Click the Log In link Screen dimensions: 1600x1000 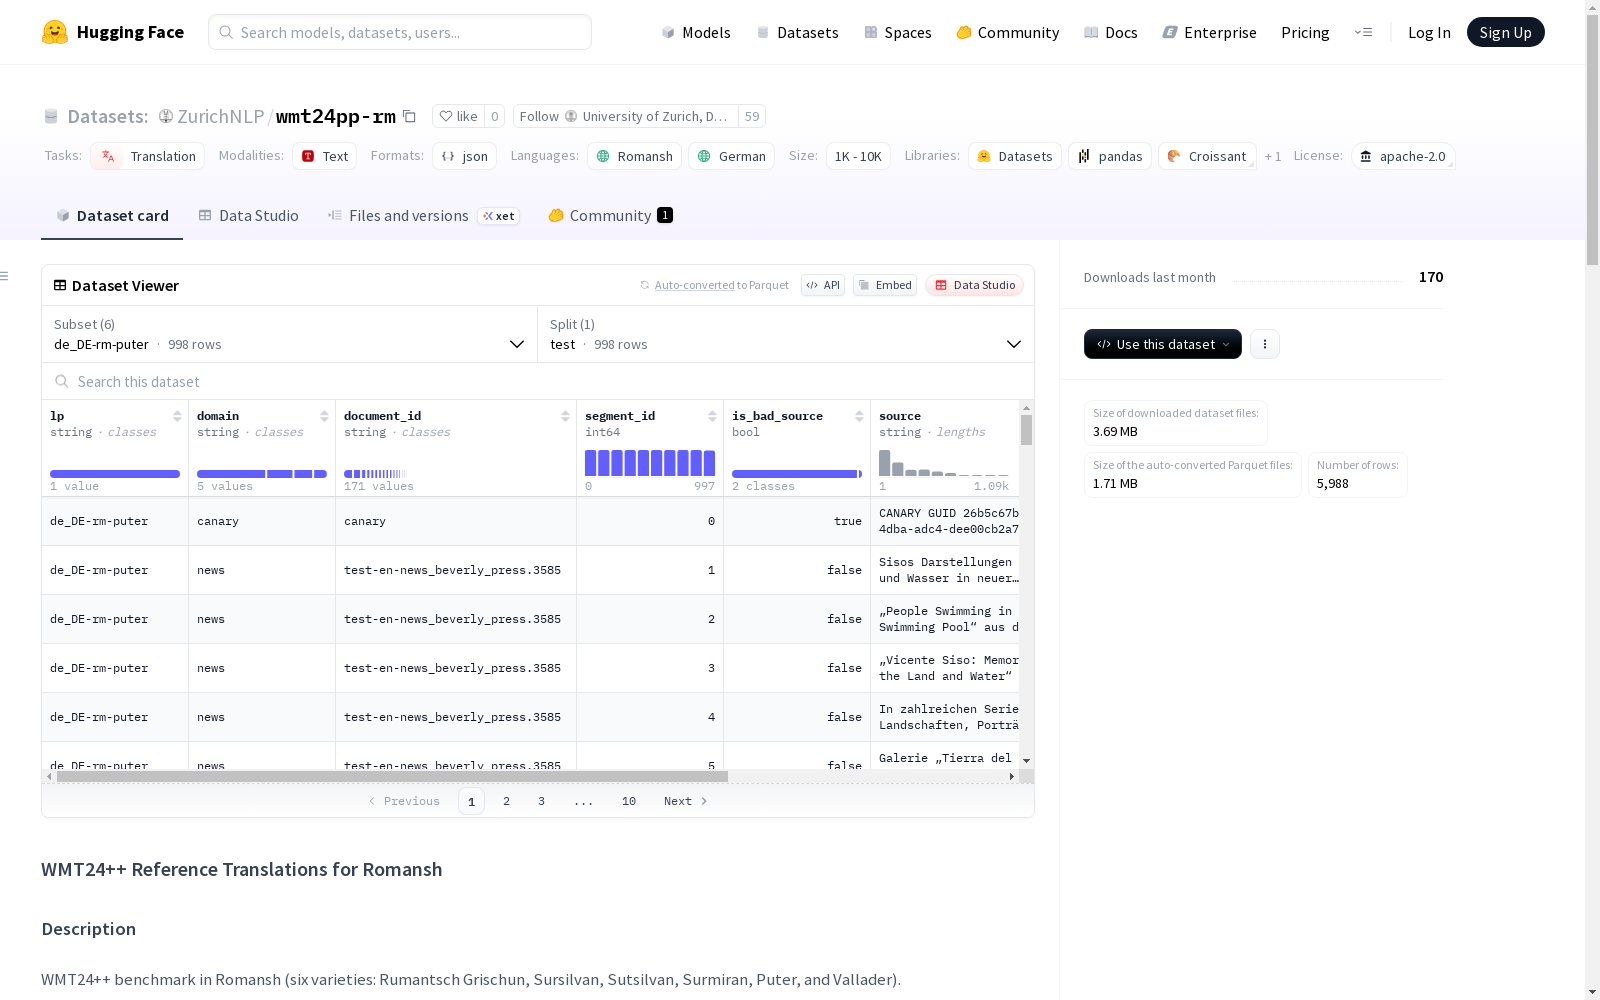(1429, 32)
